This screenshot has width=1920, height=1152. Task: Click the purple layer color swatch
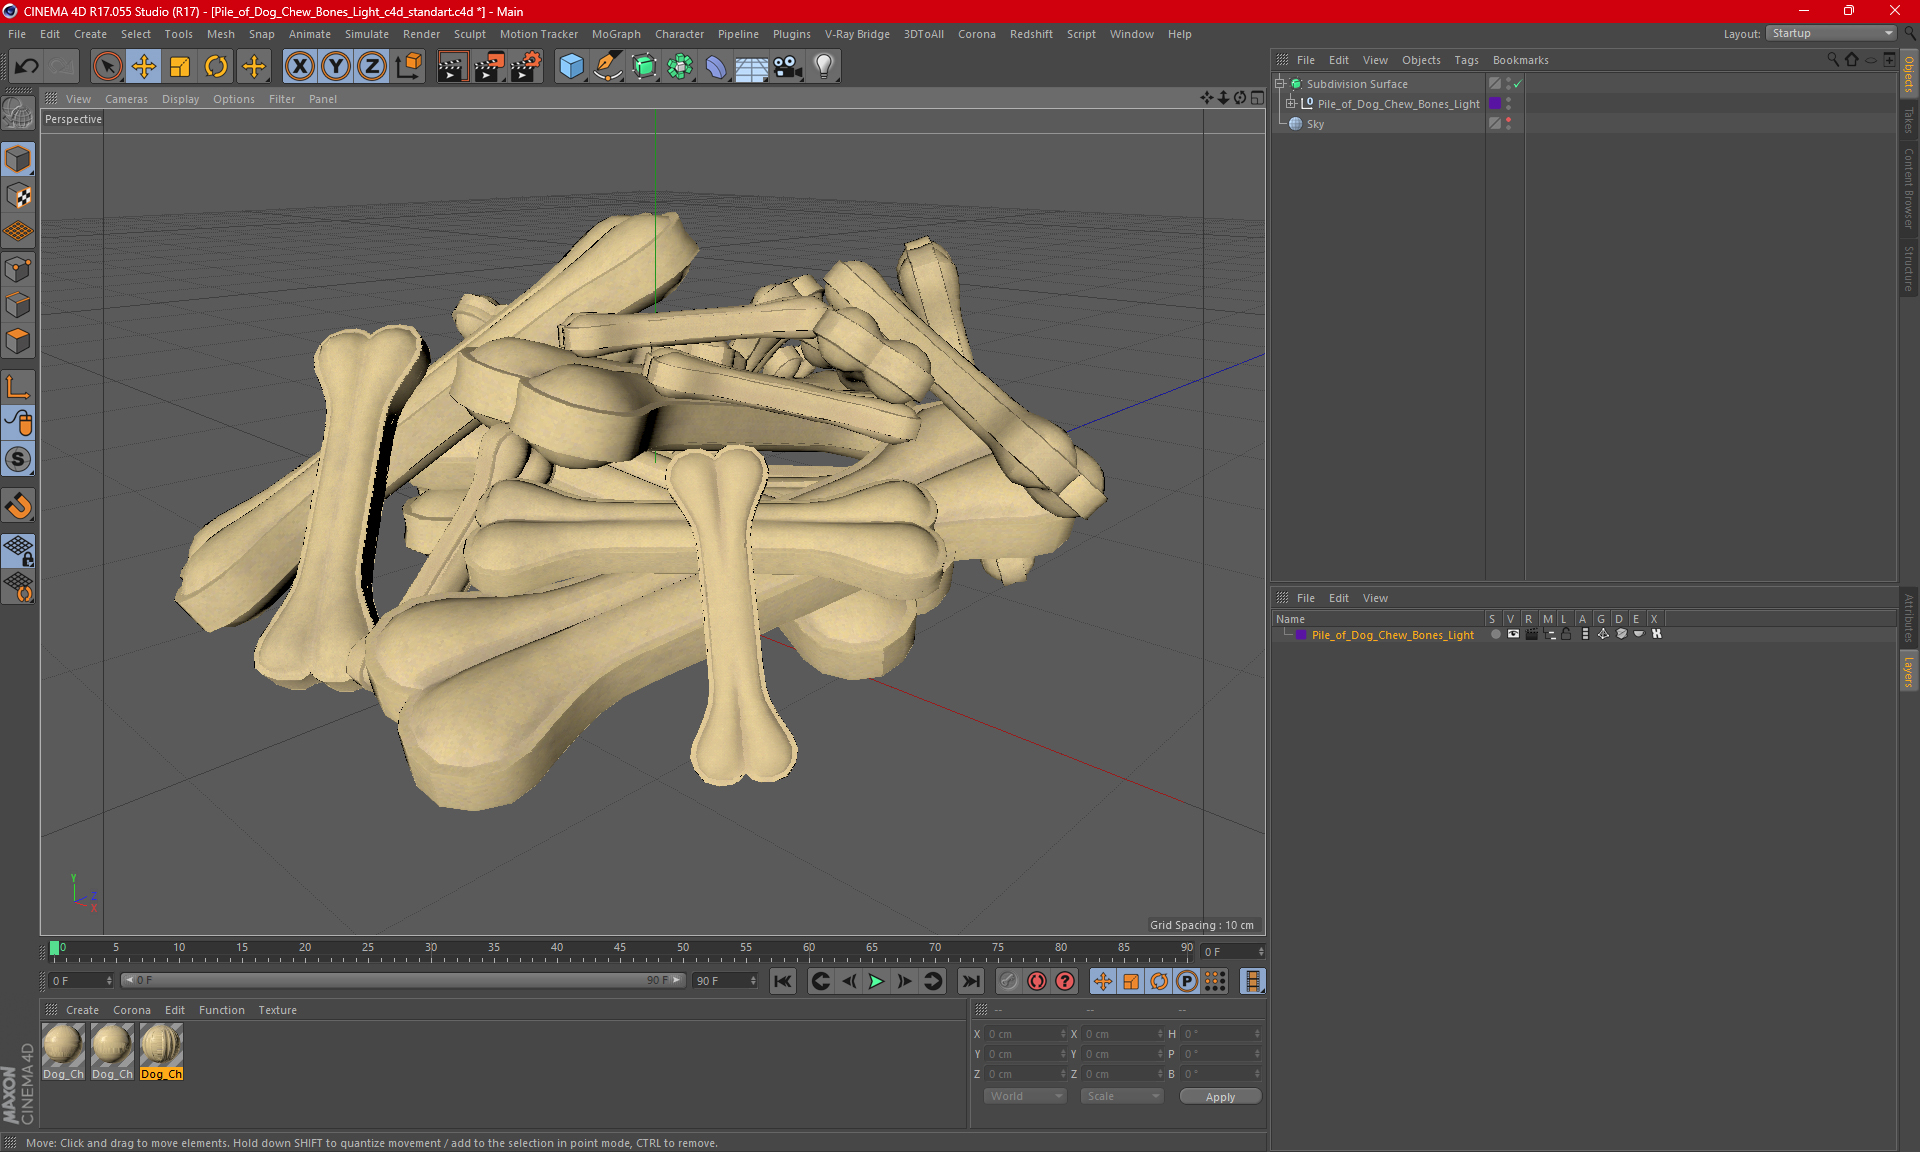pyautogui.click(x=1495, y=104)
